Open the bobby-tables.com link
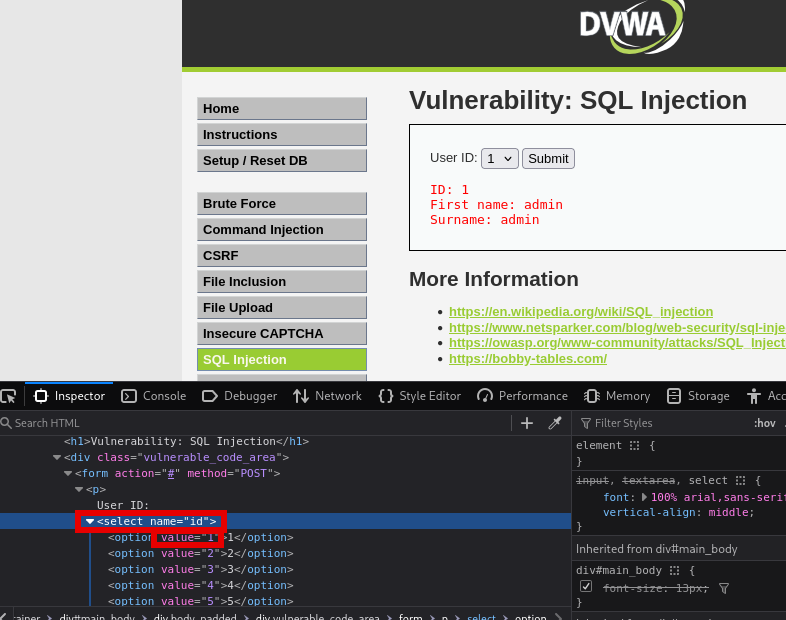The width and height of the screenshot is (786, 620). point(528,359)
